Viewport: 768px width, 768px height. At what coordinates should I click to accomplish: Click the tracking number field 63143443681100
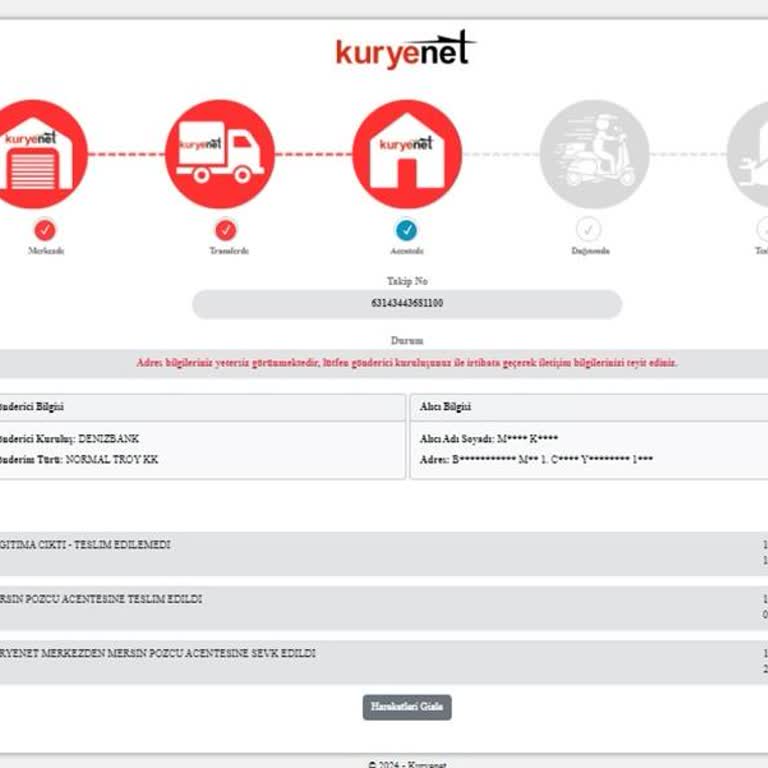pyautogui.click(x=407, y=304)
